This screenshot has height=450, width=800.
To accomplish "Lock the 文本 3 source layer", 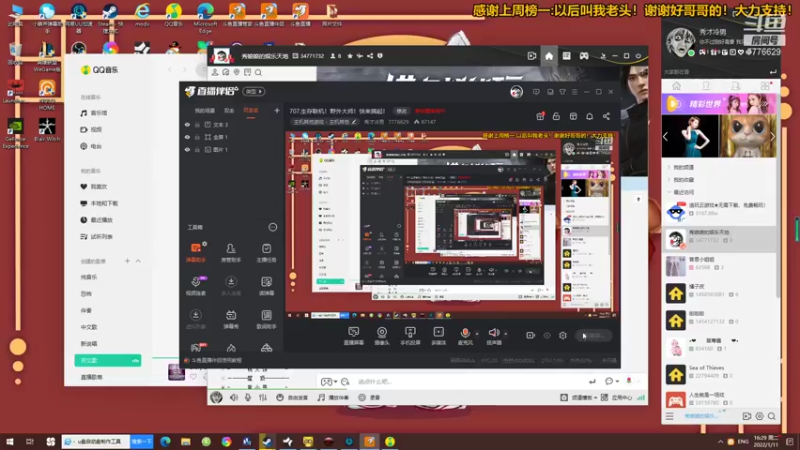I will 197,124.
